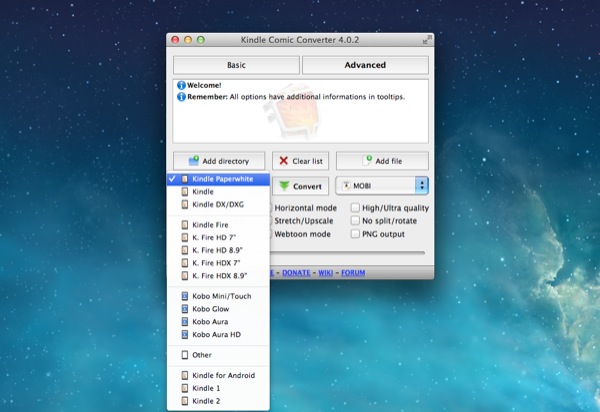Close the Kindle Comic Converter window
The height and width of the screenshot is (412, 600).
click(x=175, y=40)
